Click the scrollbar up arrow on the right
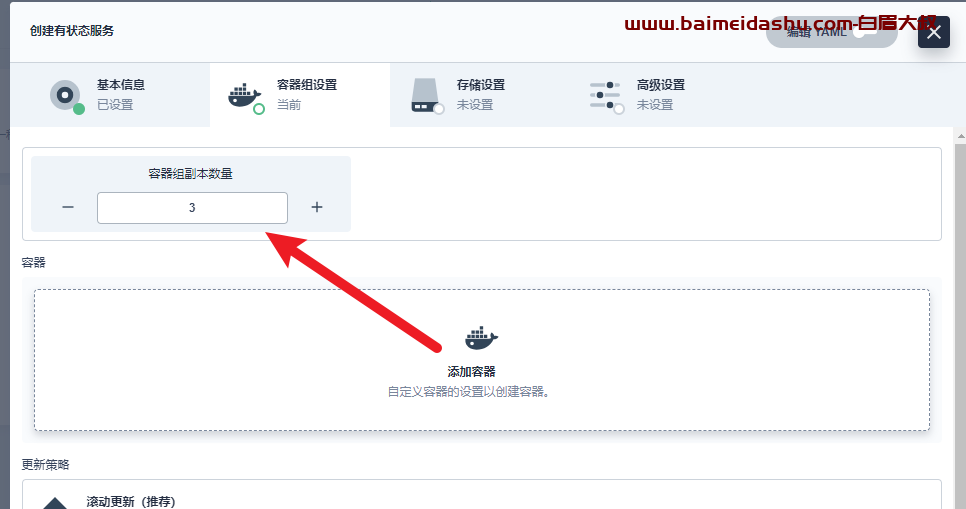The height and width of the screenshot is (509, 966). pyautogui.click(x=960, y=135)
